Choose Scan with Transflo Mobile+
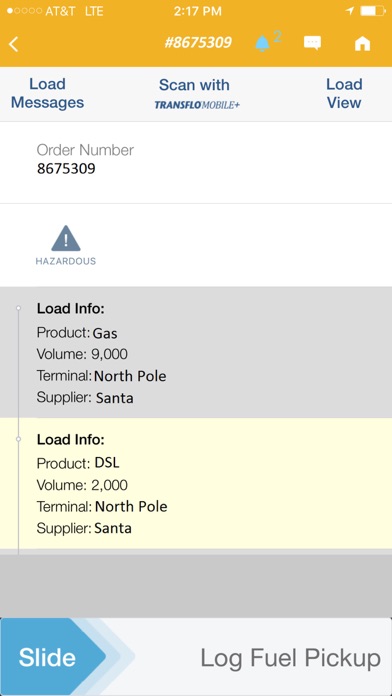 pyautogui.click(x=197, y=94)
